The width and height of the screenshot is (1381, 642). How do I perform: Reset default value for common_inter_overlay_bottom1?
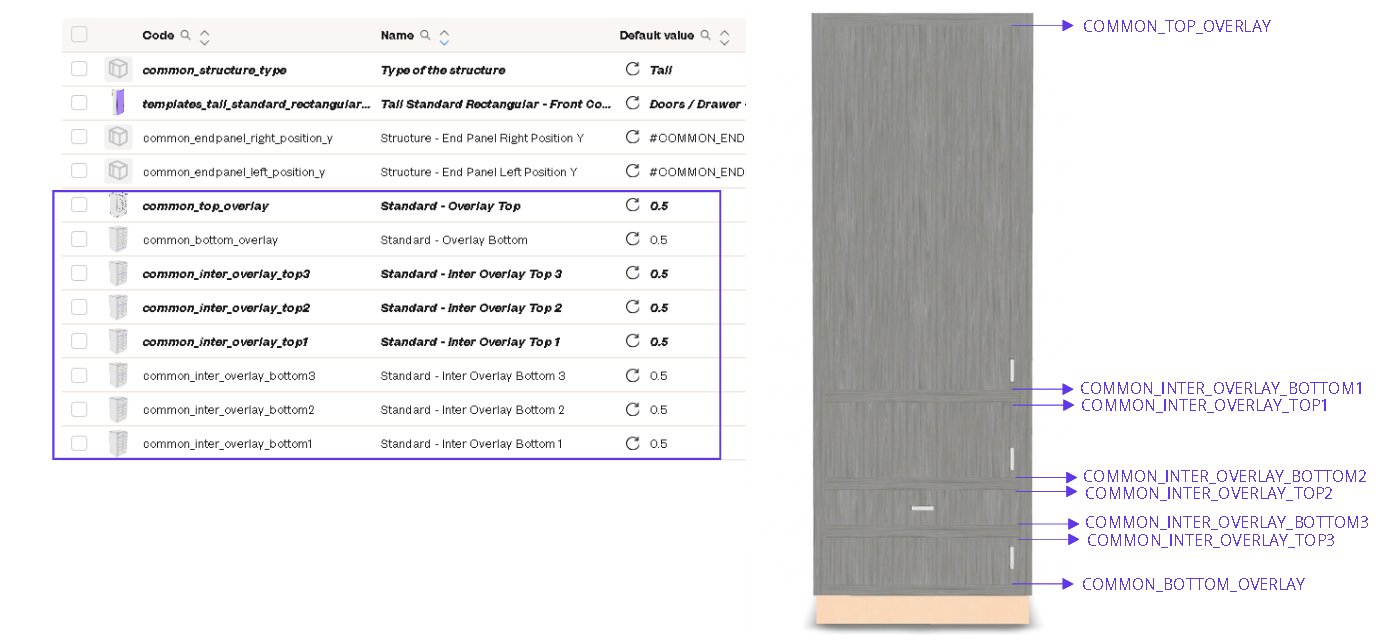pos(632,443)
